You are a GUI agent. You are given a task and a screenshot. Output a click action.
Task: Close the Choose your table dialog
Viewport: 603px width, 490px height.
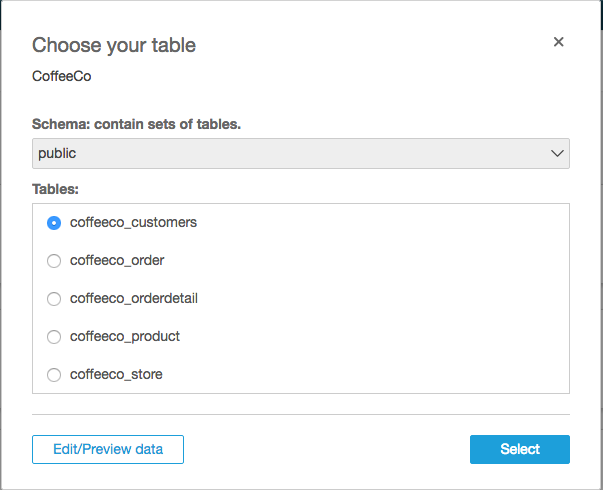tap(559, 42)
